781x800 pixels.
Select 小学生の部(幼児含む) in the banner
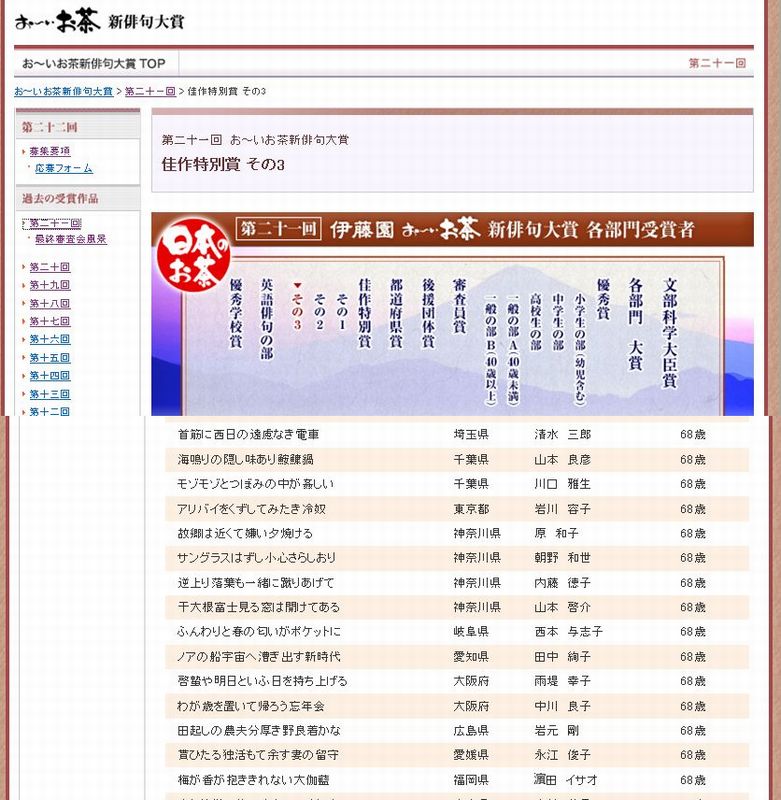(x=580, y=349)
